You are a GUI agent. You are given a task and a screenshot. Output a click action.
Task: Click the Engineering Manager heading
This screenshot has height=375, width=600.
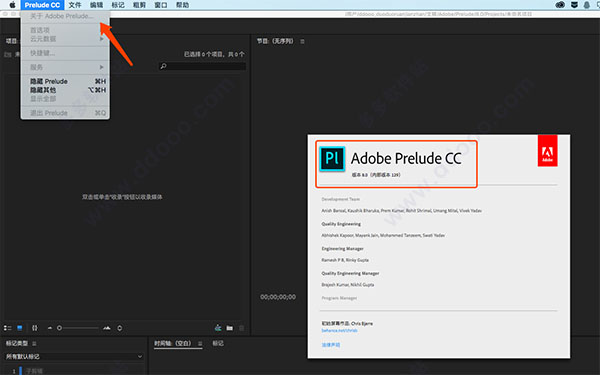point(342,249)
